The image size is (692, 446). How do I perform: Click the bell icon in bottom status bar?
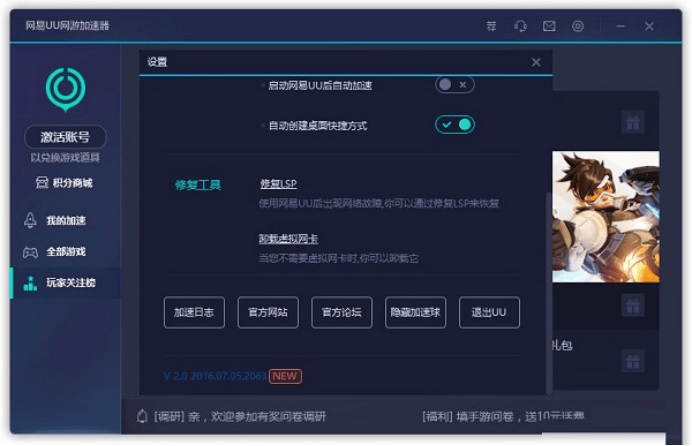coord(141,416)
